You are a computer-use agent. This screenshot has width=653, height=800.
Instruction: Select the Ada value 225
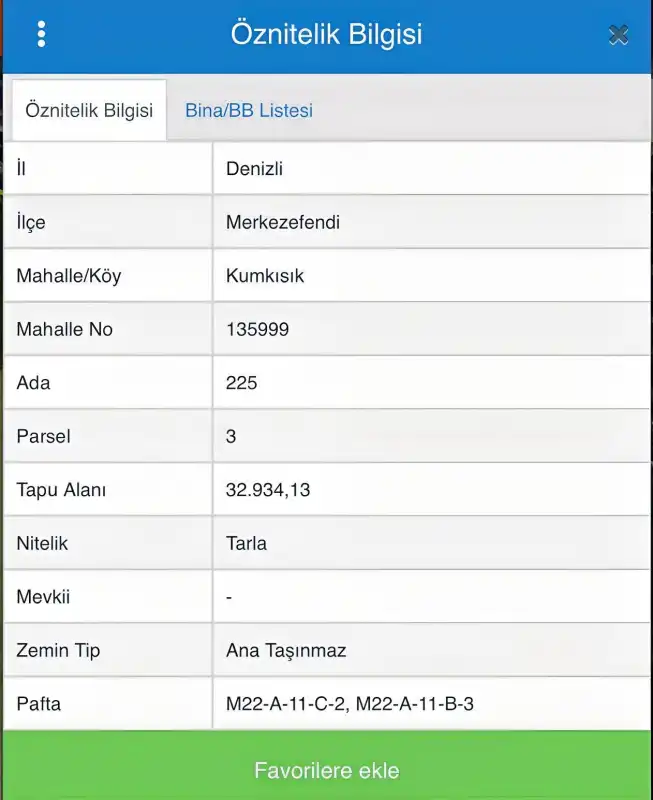pyautogui.click(x=241, y=383)
